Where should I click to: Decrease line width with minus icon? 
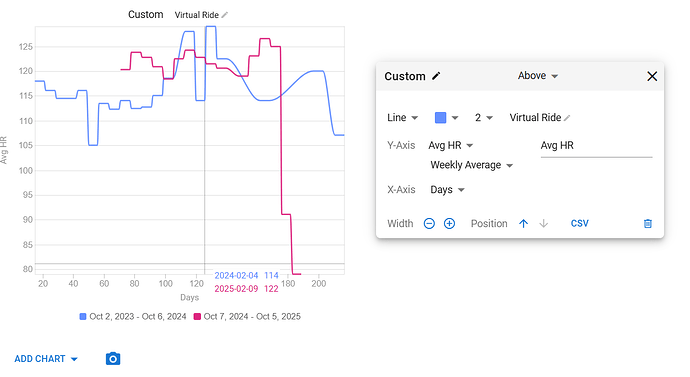click(x=429, y=223)
